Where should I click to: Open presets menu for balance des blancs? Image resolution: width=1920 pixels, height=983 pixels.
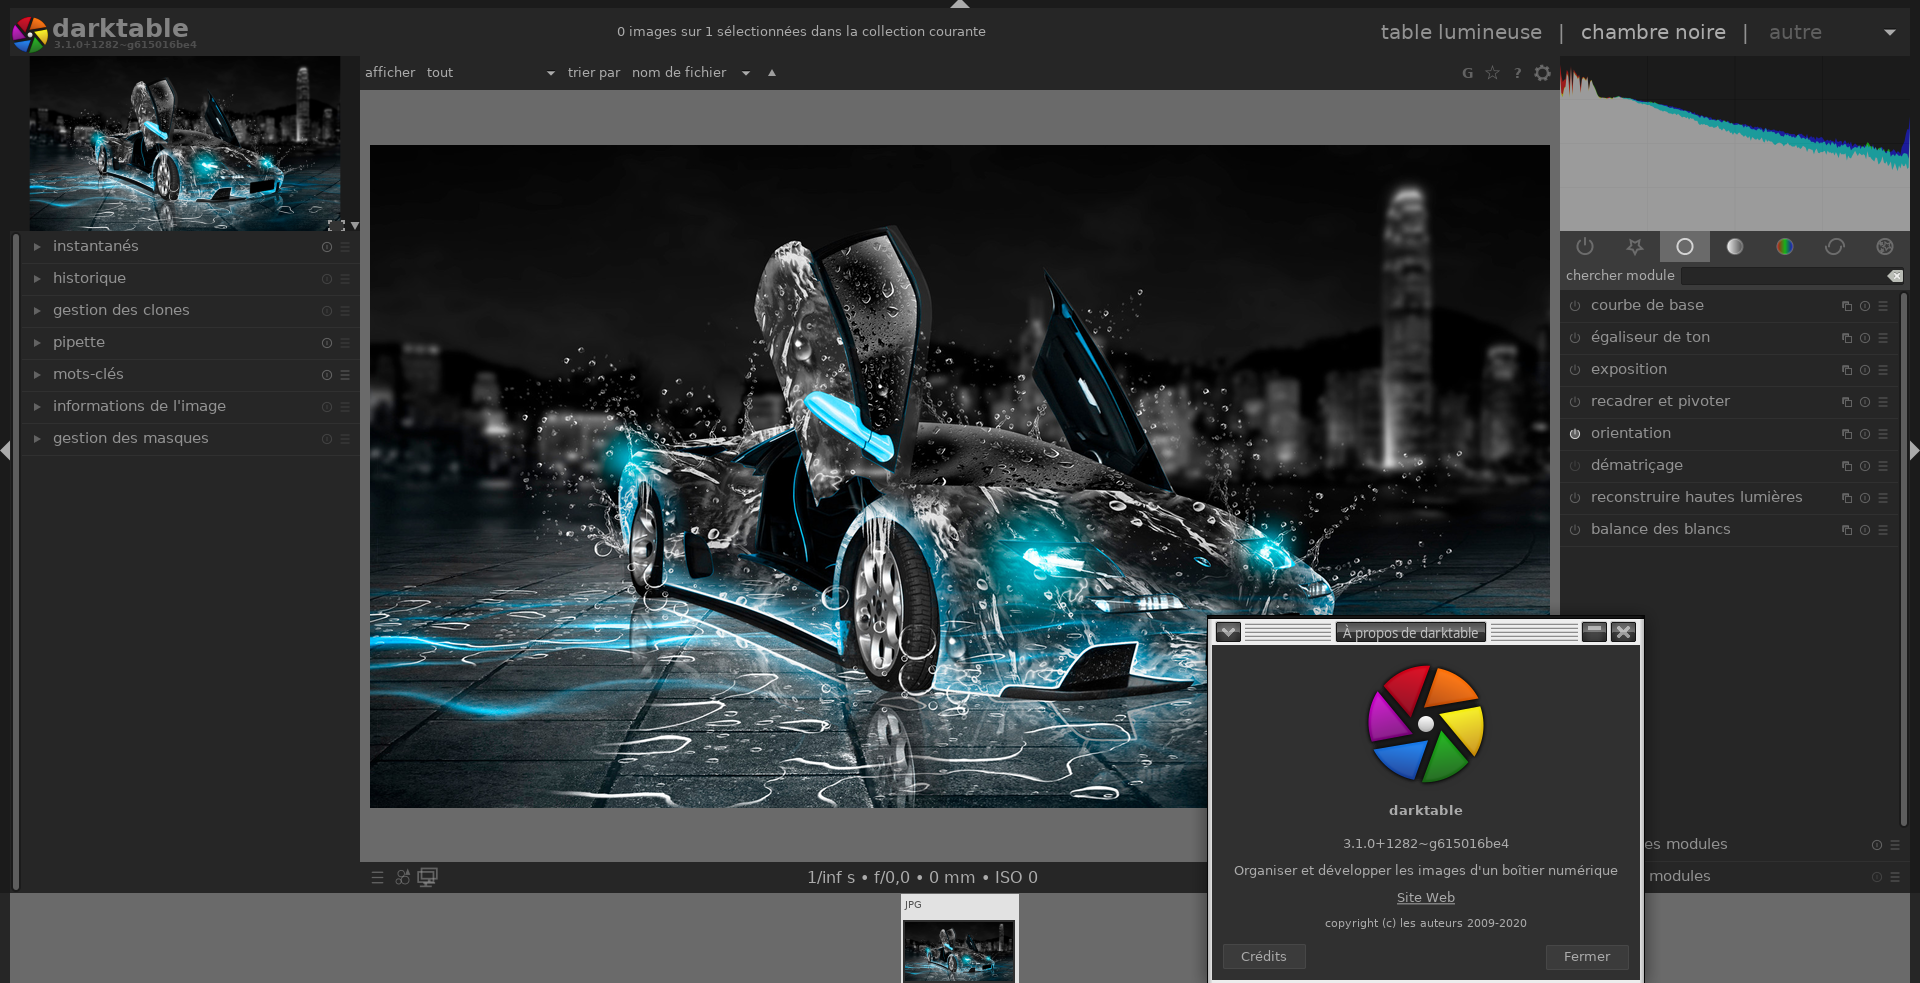(x=1883, y=530)
